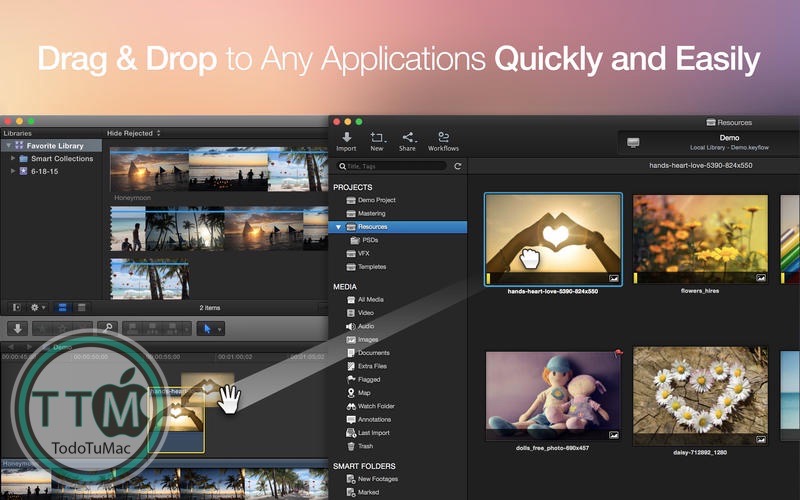Screen dimensions: 800x500
Task: Switch browser to list view
Action: pyautogui.click(x=81, y=307)
